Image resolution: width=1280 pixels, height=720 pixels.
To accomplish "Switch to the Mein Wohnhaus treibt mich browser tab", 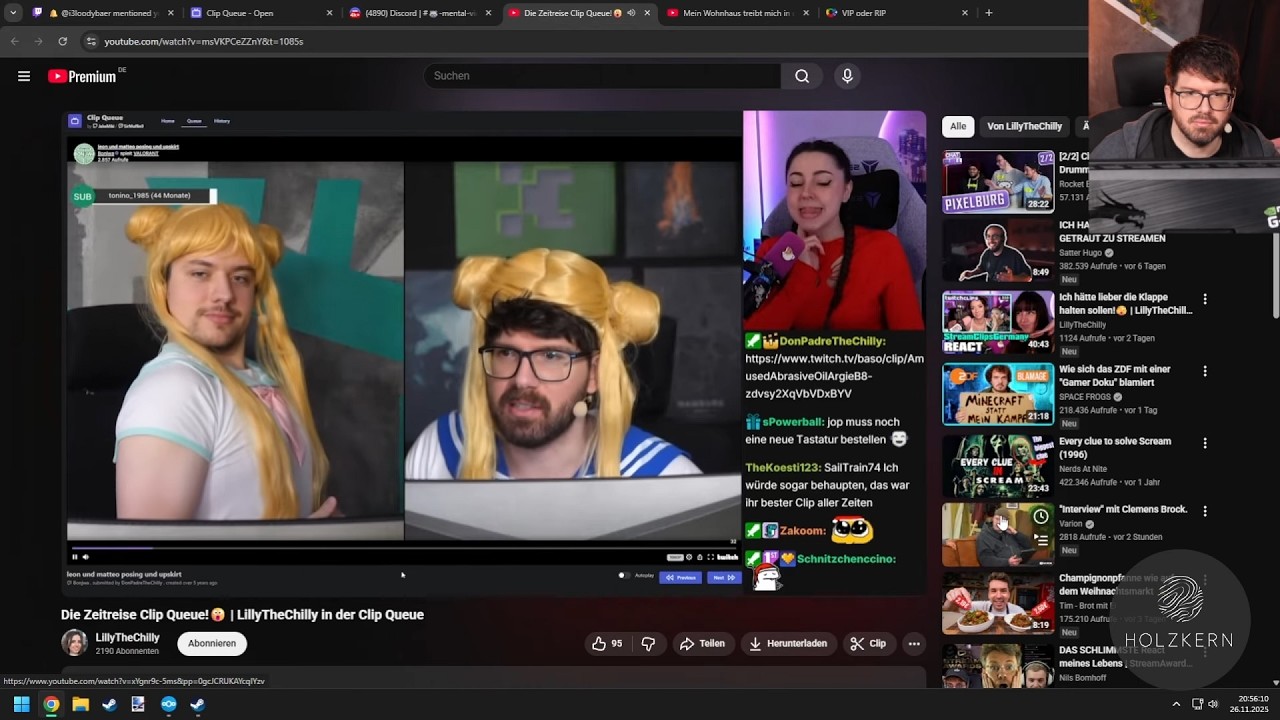I will point(740,13).
